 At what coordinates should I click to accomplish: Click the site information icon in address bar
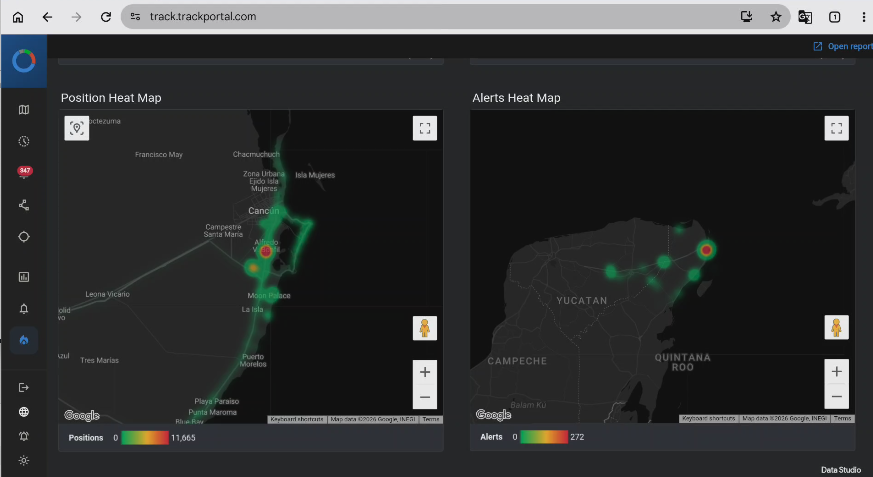tap(135, 17)
